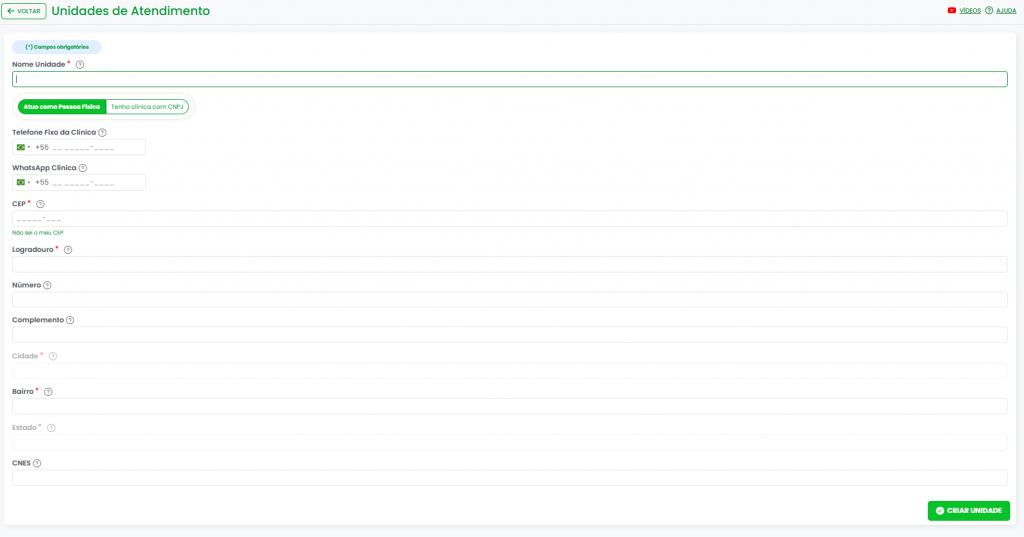The height and width of the screenshot is (537, 1024).
Task: Open country flag dropdown for WhatsApp Clínica
Action: pyautogui.click(x=23, y=183)
